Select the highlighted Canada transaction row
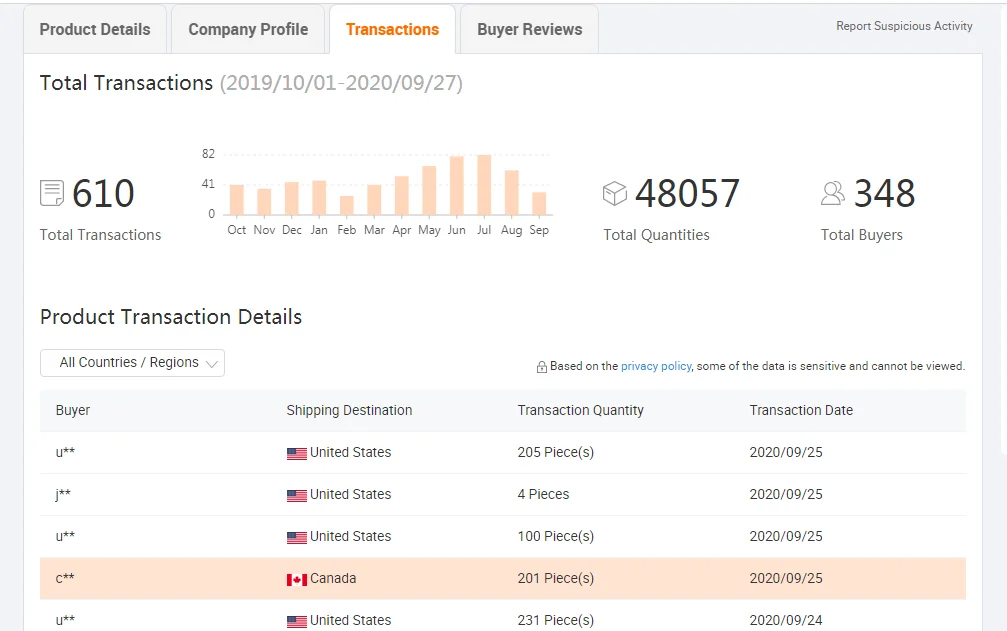Viewport: 1007px width, 631px height. (503, 578)
